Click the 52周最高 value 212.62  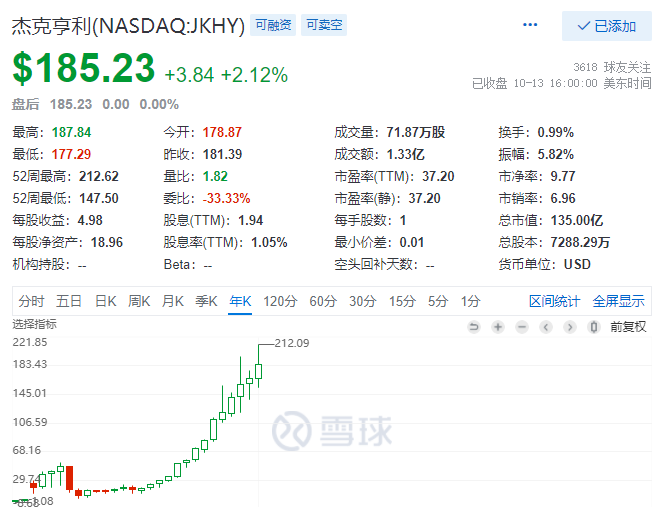[x=99, y=176]
